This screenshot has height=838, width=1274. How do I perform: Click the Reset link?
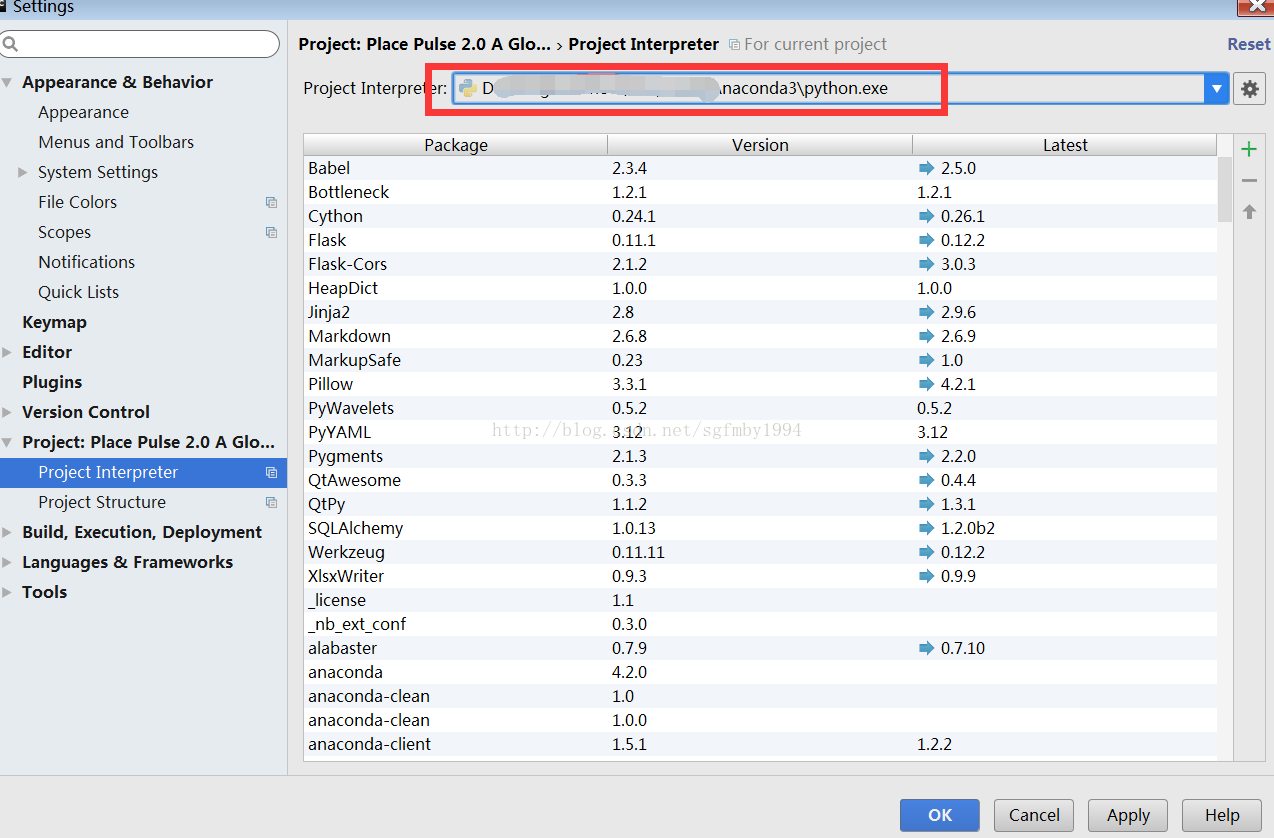(1249, 44)
